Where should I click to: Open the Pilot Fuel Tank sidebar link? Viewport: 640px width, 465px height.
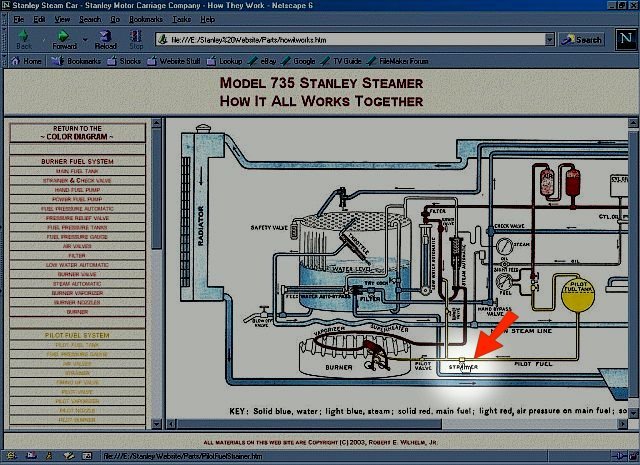point(77,345)
